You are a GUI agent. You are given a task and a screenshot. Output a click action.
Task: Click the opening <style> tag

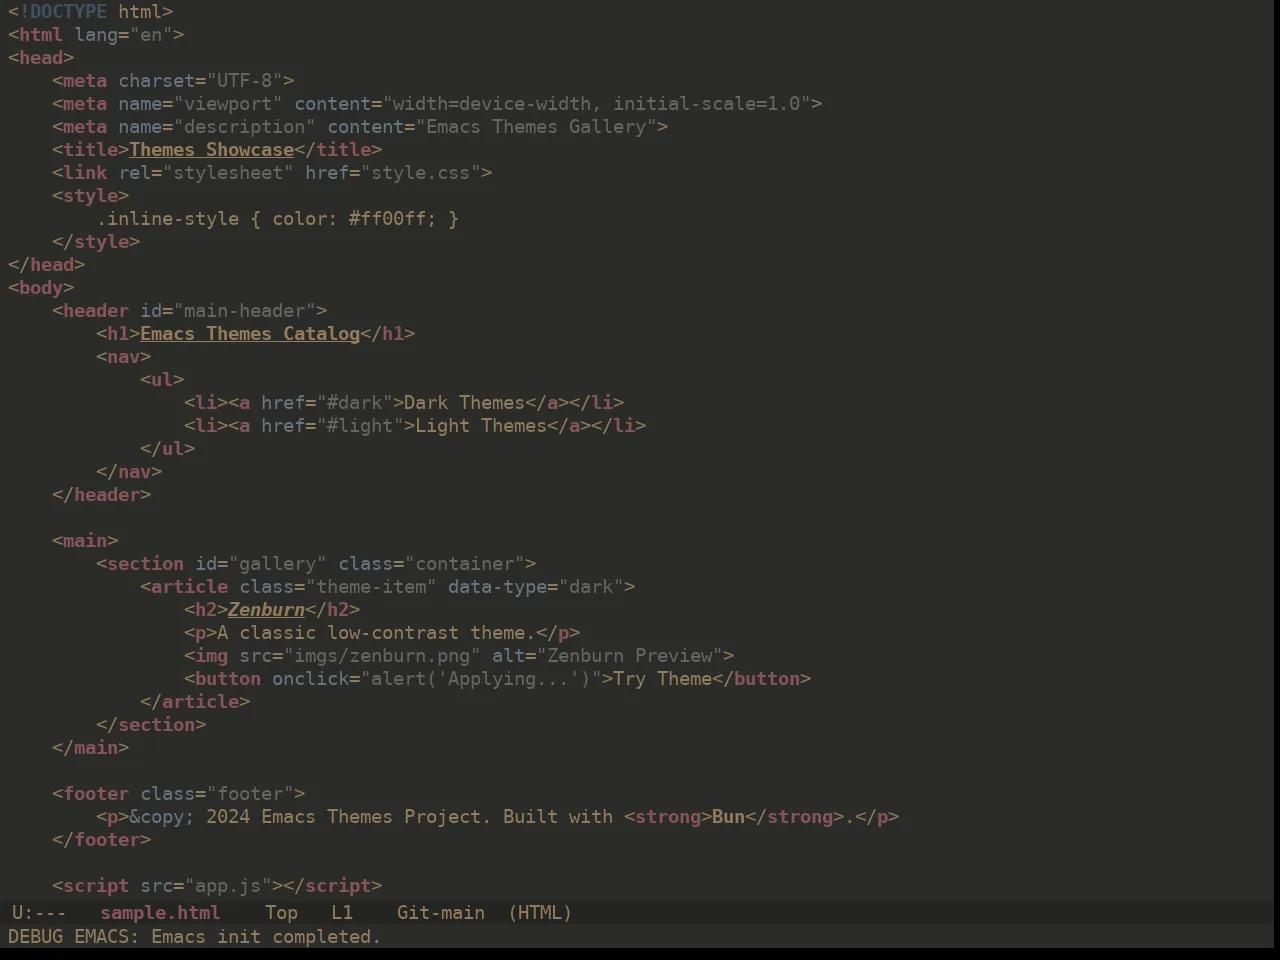[x=91, y=196]
